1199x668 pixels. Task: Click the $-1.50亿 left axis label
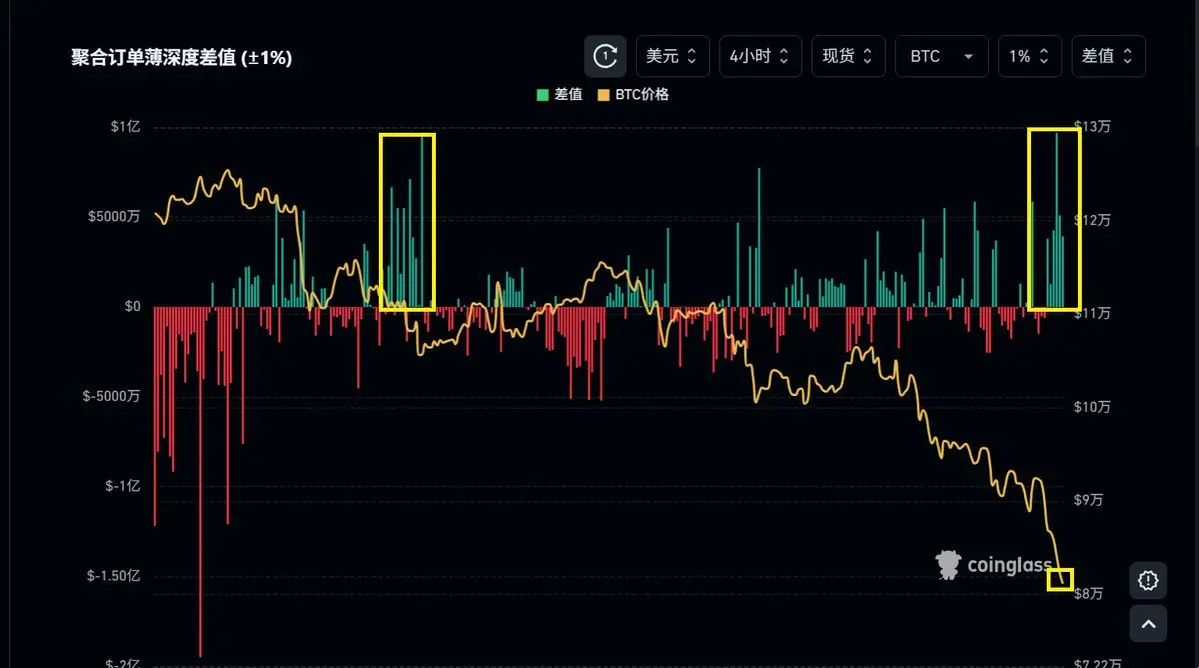[113, 576]
